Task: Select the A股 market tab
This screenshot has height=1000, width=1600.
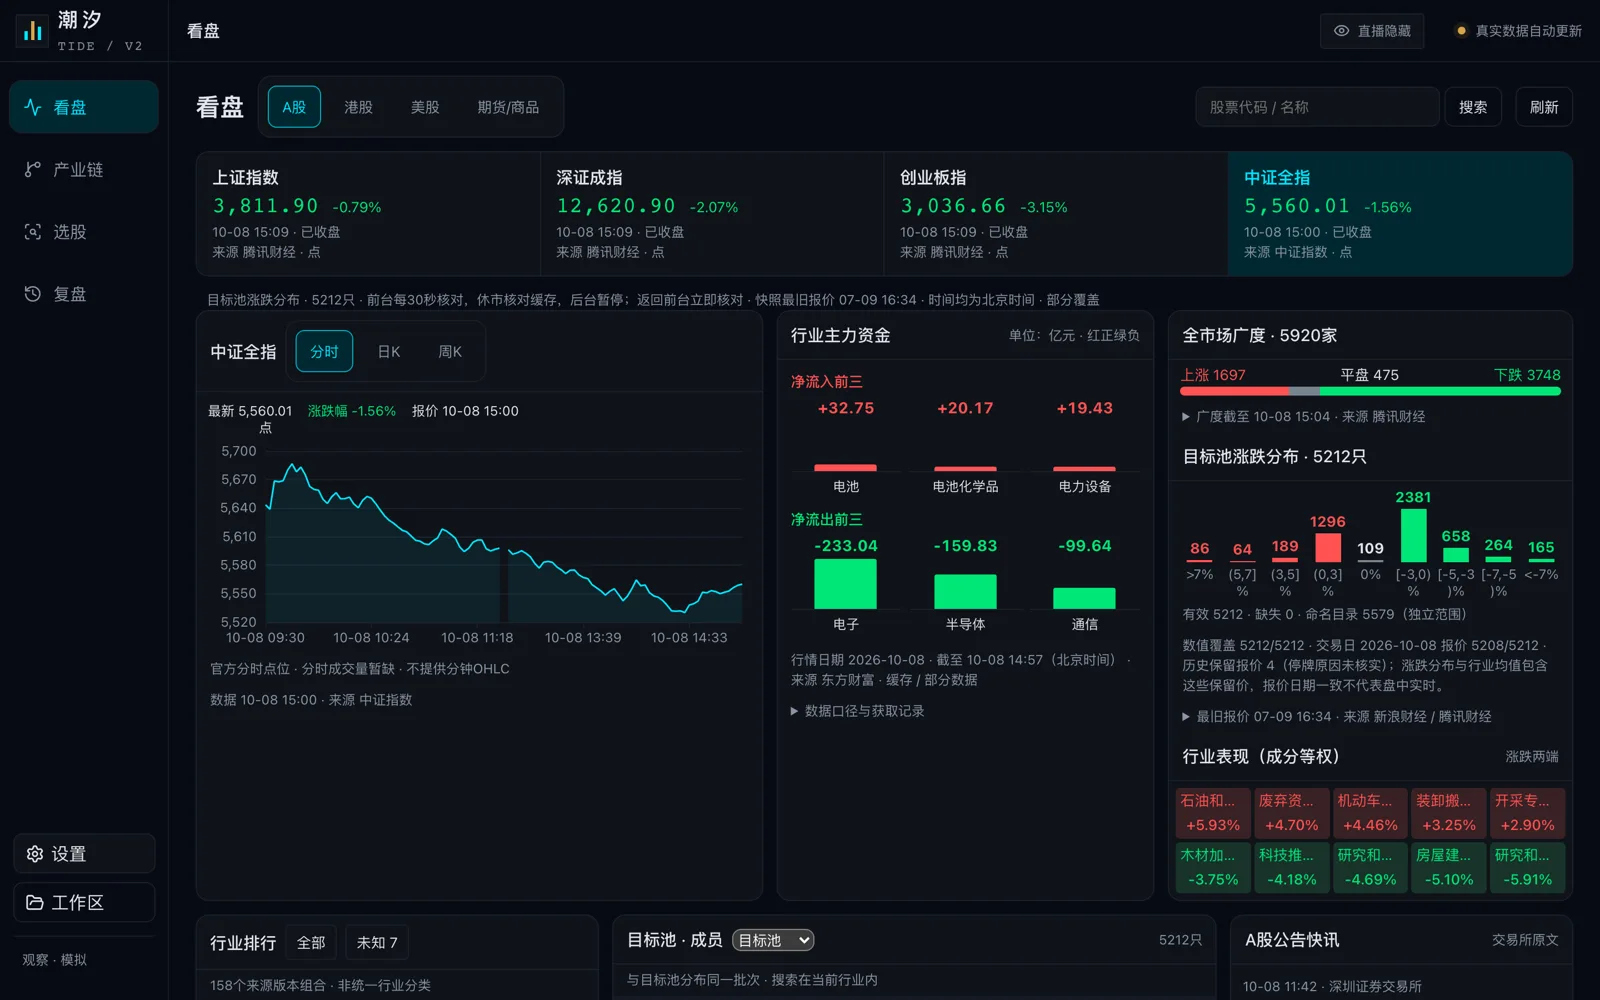Action: point(294,107)
